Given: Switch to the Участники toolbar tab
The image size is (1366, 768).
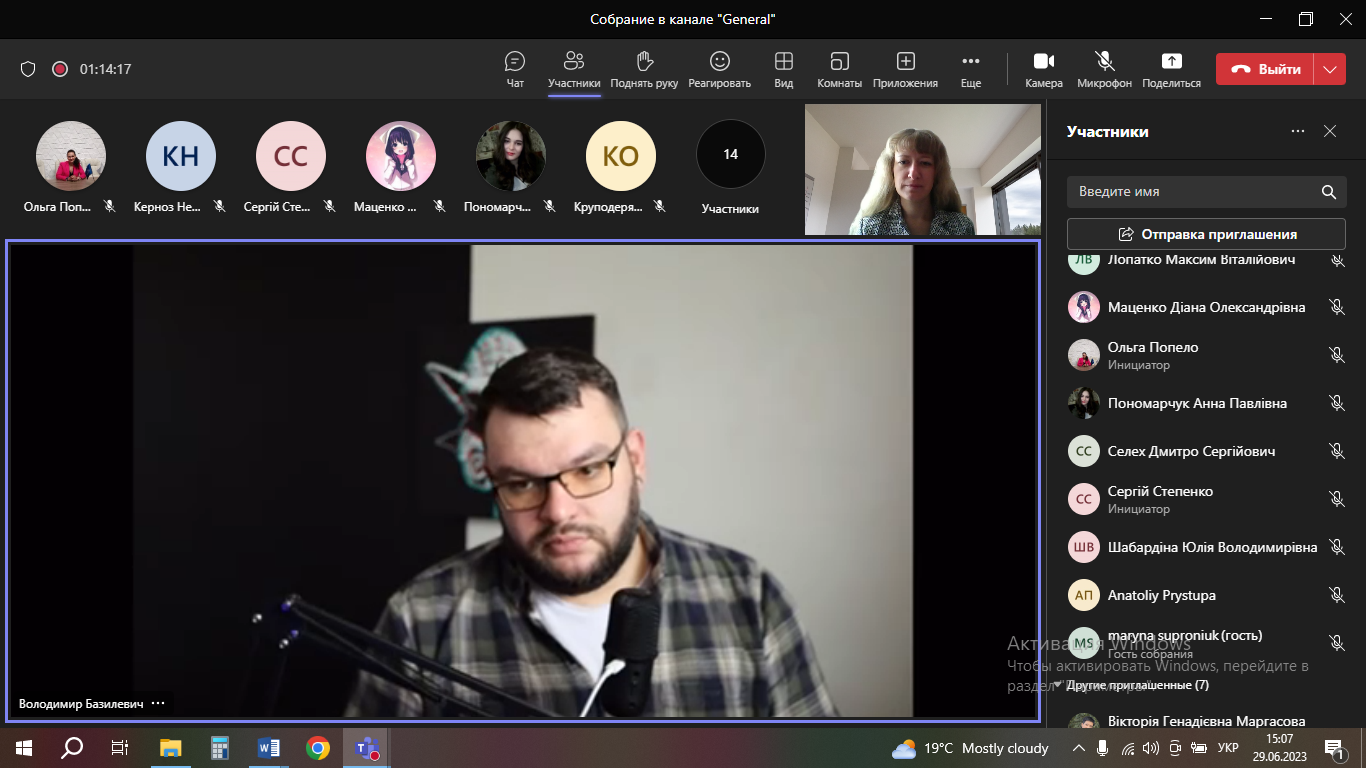Looking at the screenshot, I should tap(574, 69).
